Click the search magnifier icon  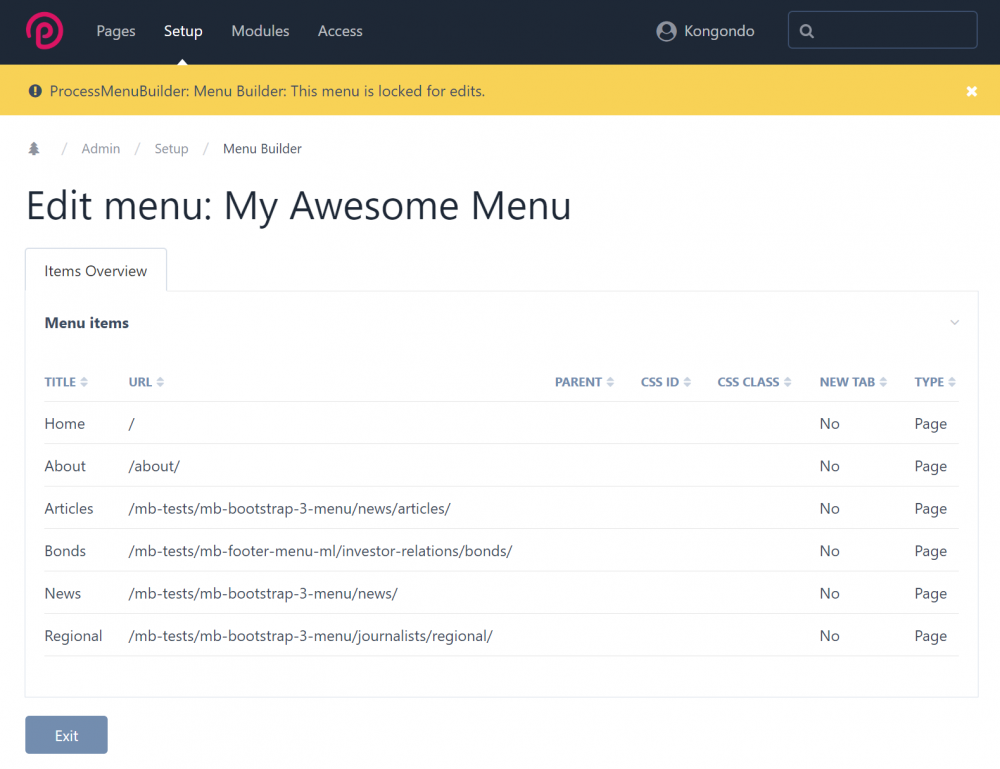tap(807, 32)
